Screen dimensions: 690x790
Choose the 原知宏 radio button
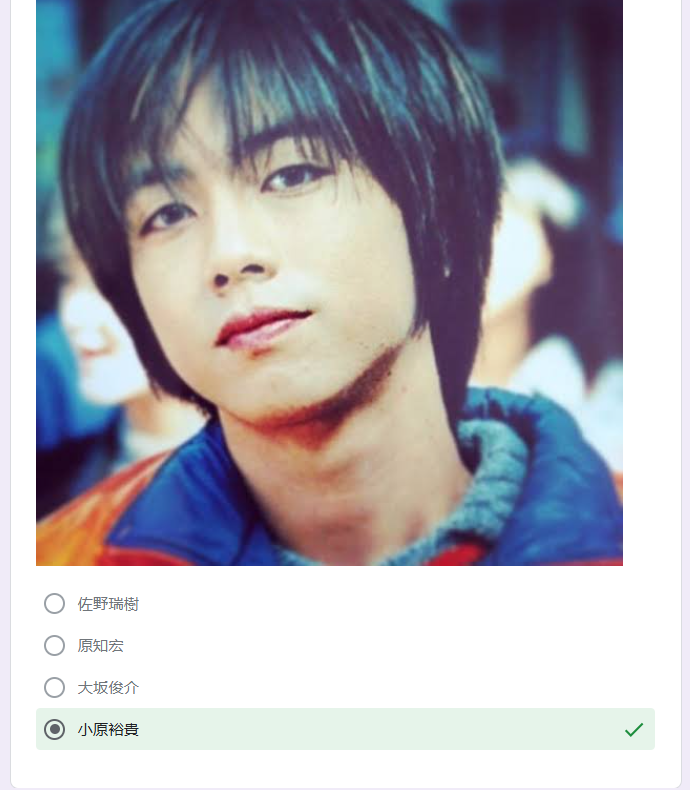(54, 645)
